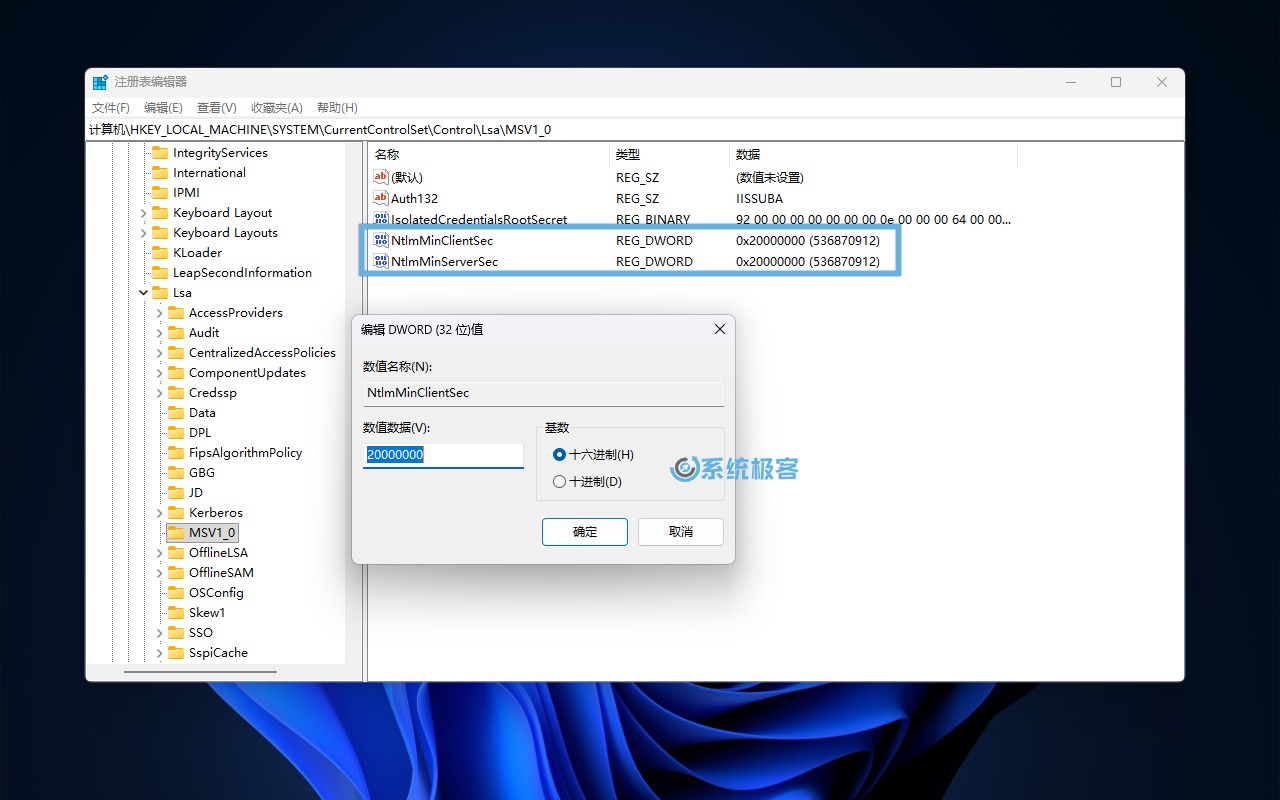The height and width of the screenshot is (800, 1280).
Task: Click the binary icon of IsolatedCredentialsRootSecret
Action: point(380,219)
